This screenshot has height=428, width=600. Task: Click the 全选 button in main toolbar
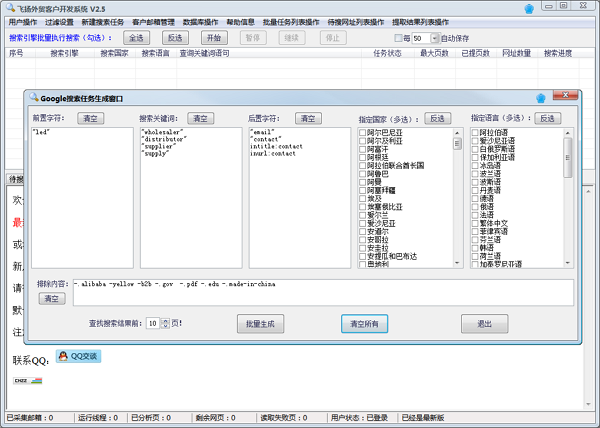click(x=136, y=37)
